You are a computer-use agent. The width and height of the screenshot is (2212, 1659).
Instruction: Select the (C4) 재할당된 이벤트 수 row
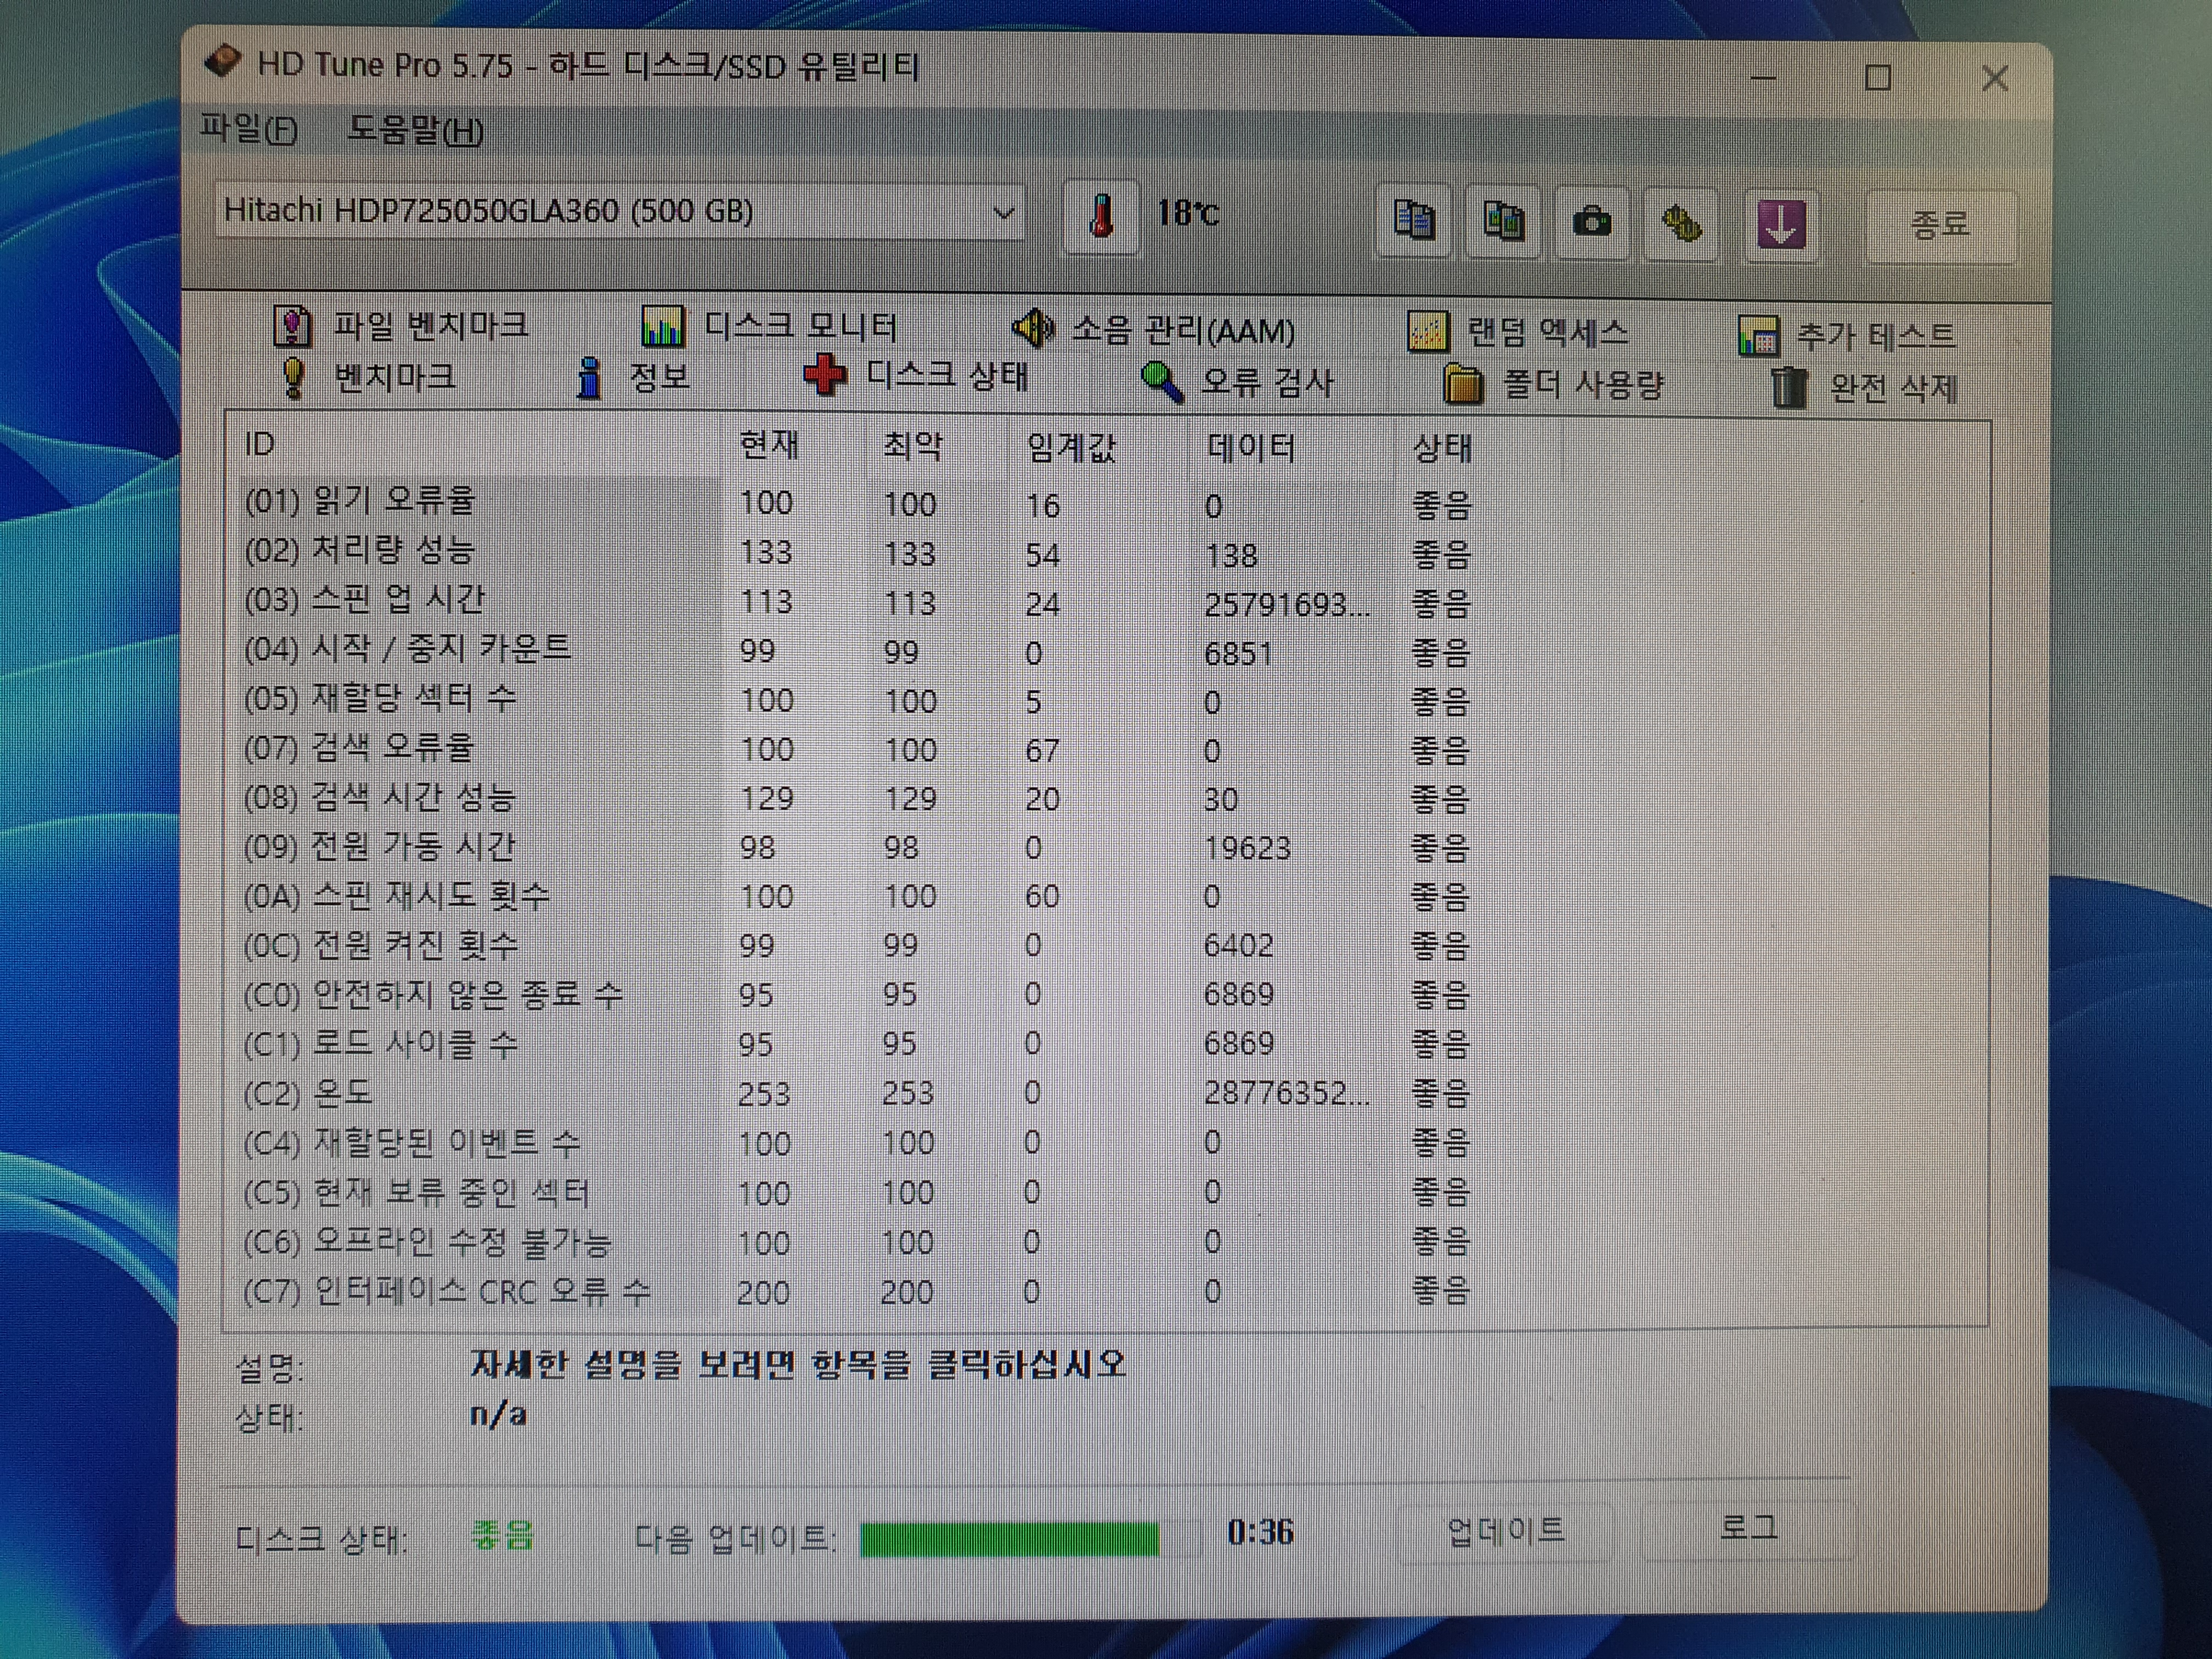(858, 1142)
